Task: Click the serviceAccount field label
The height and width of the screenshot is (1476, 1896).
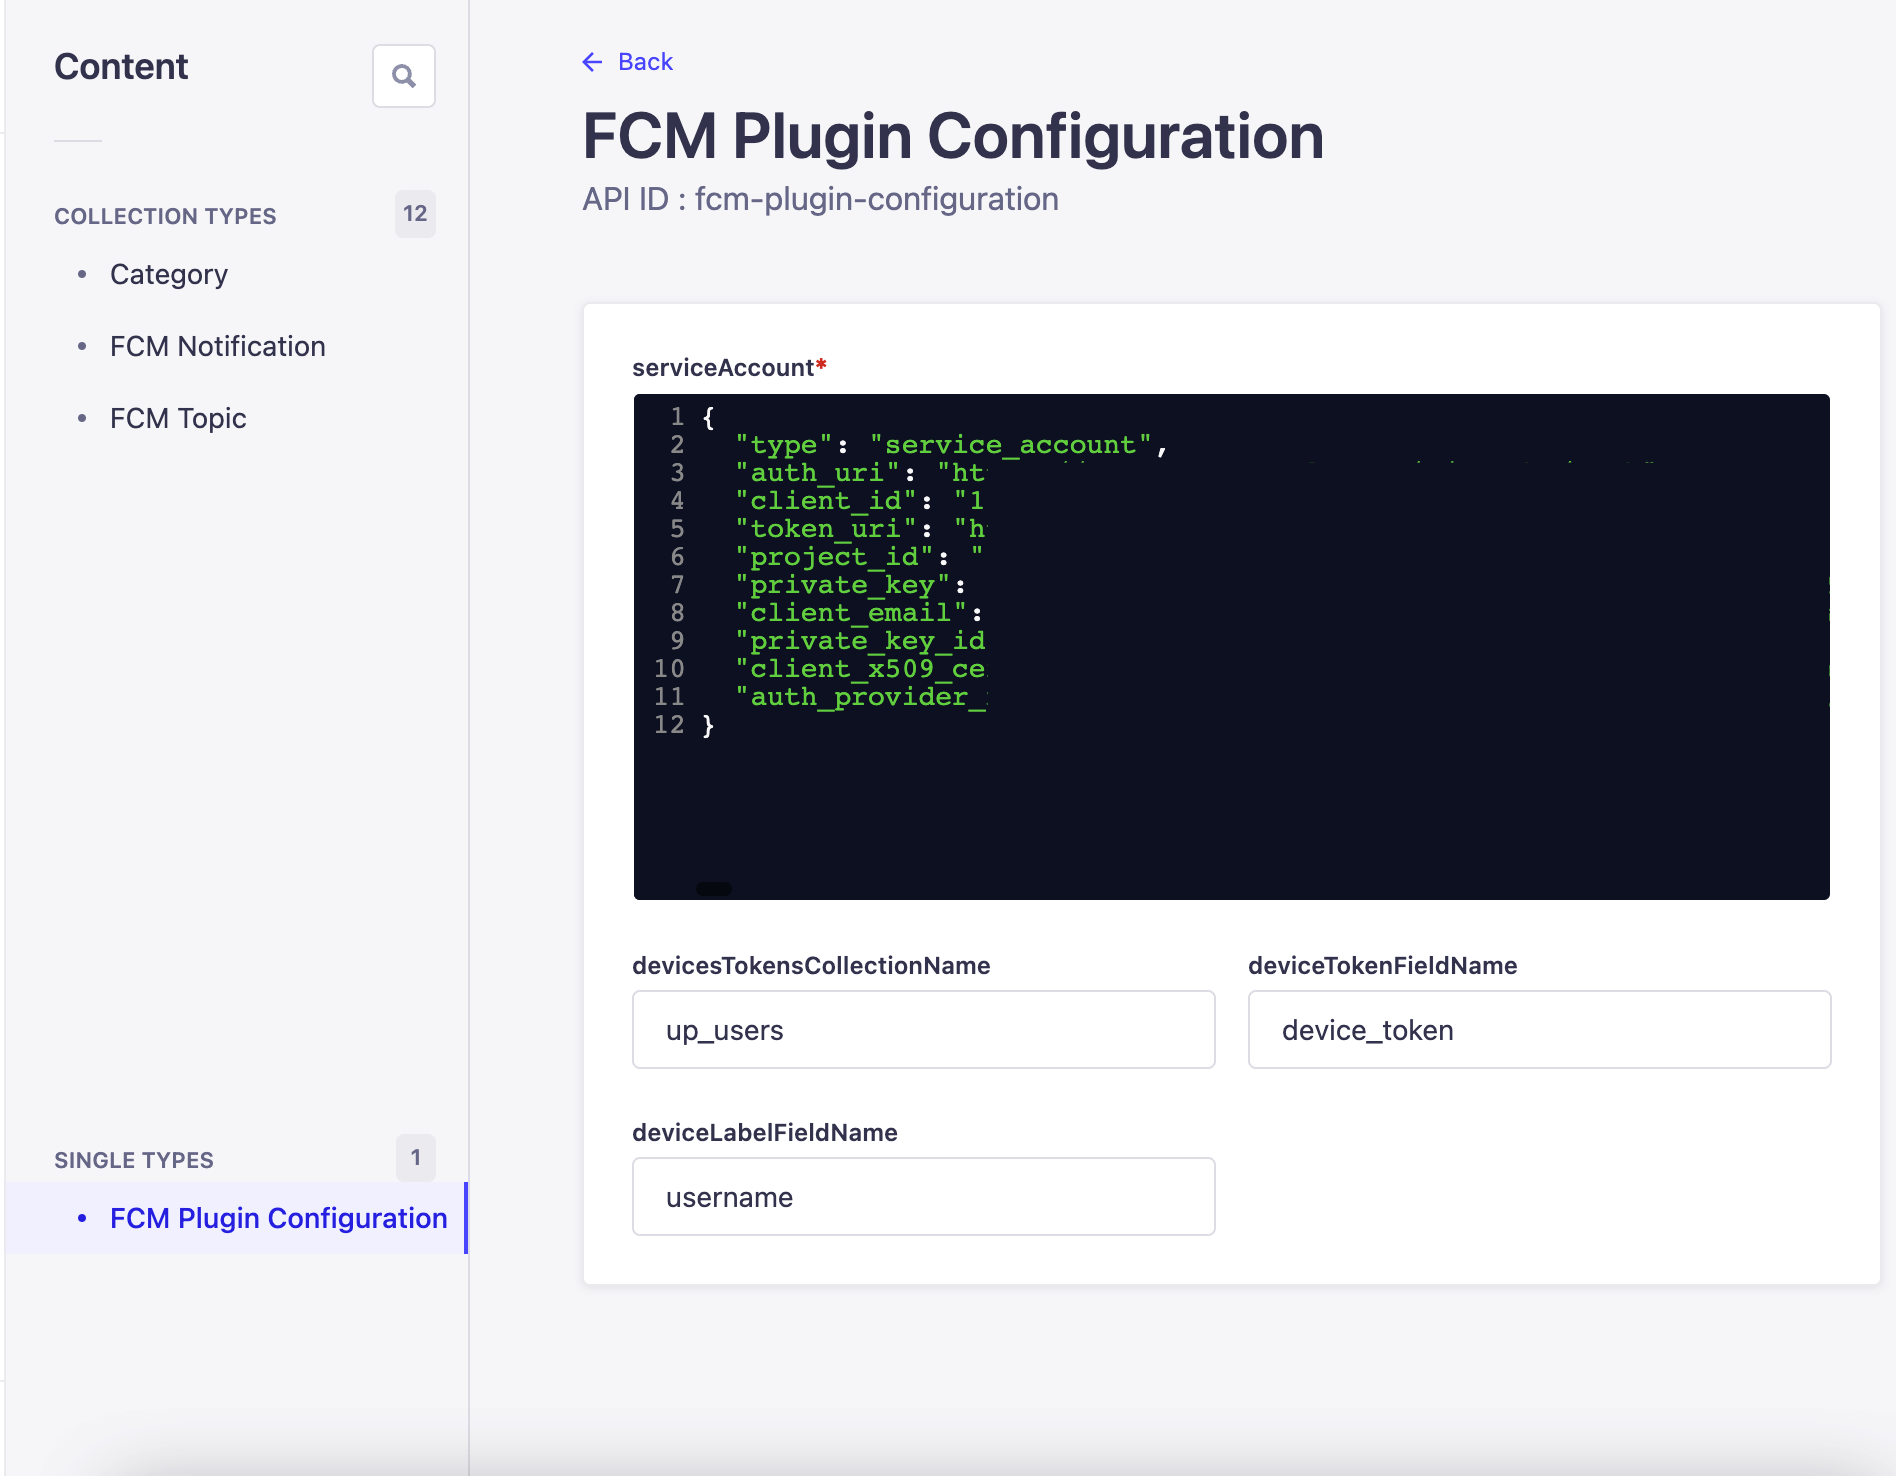Action: tap(729, 368)
